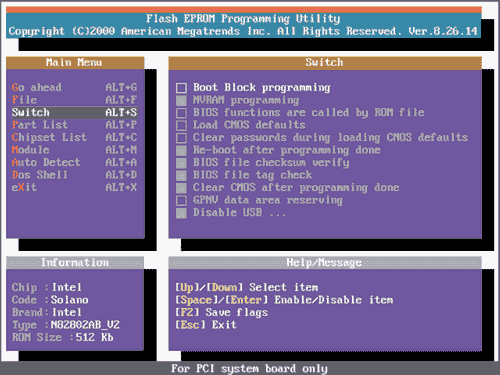This screenshot has width=500, height=375.
Task: Click the Flash EPROM Programming Utility title
Action: (243, 19)
